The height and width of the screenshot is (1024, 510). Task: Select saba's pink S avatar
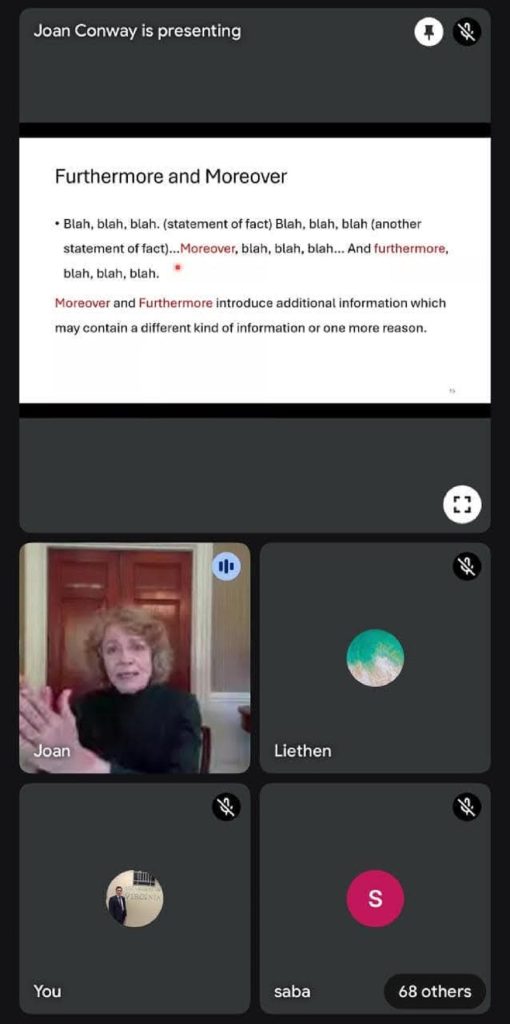point(375,899)
